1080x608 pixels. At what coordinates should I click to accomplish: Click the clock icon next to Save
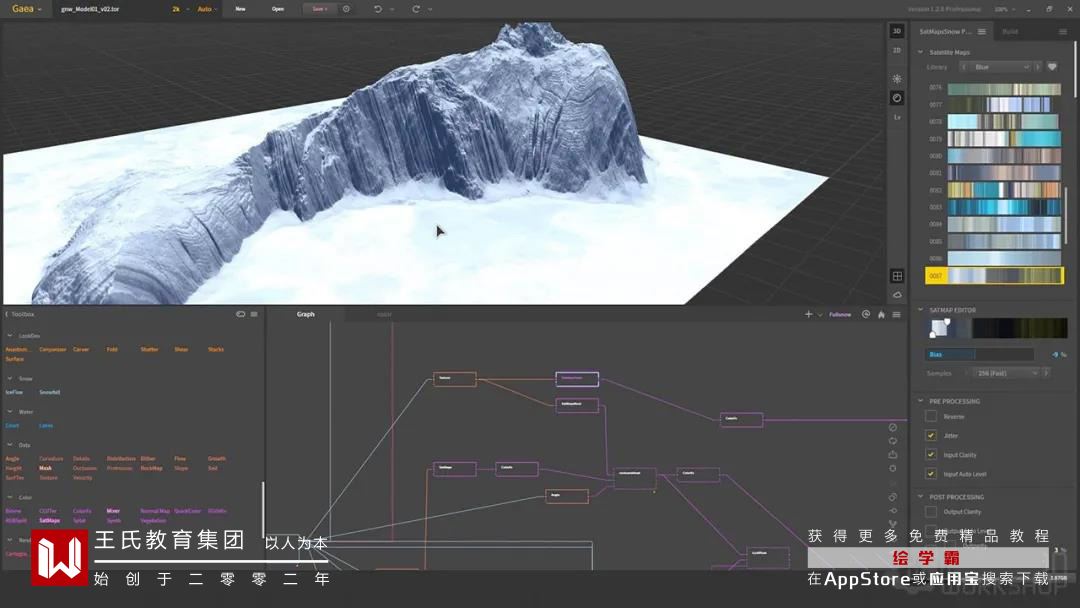coord(346,9)
